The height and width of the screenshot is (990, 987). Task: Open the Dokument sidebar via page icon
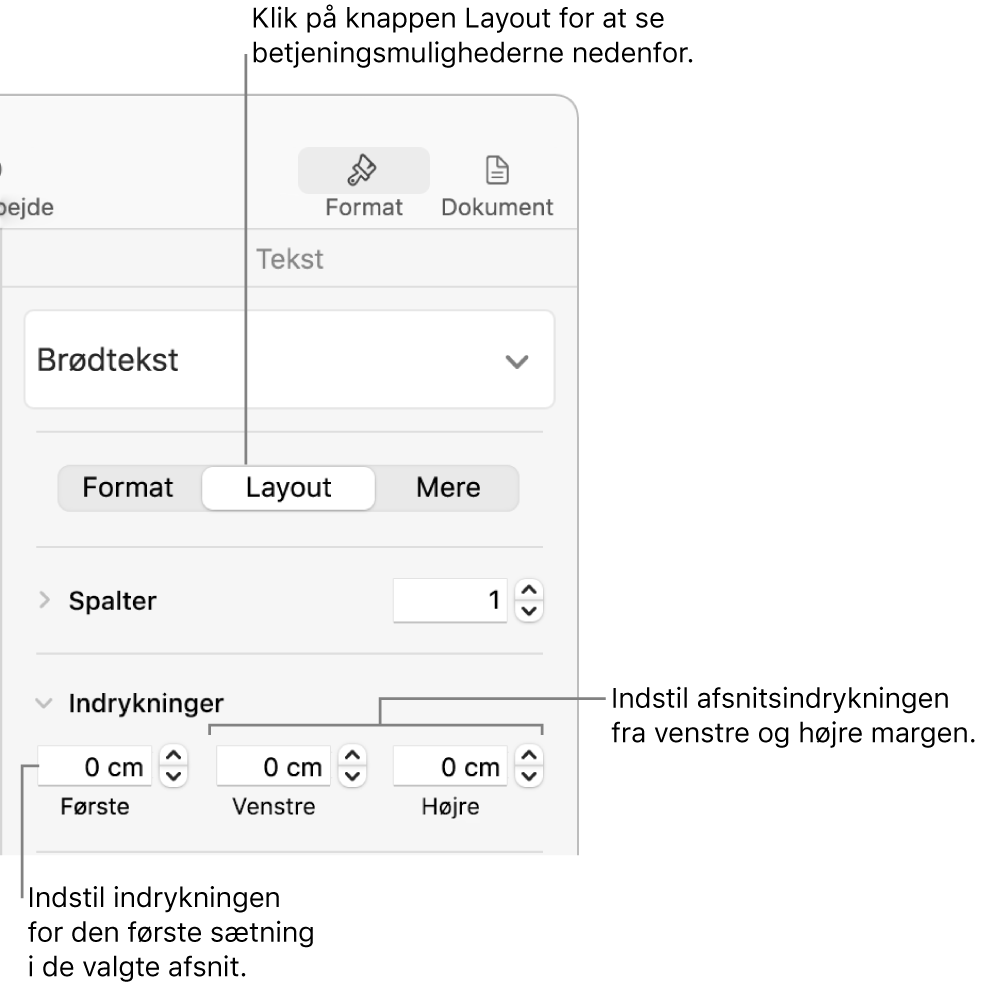[497, 170]
